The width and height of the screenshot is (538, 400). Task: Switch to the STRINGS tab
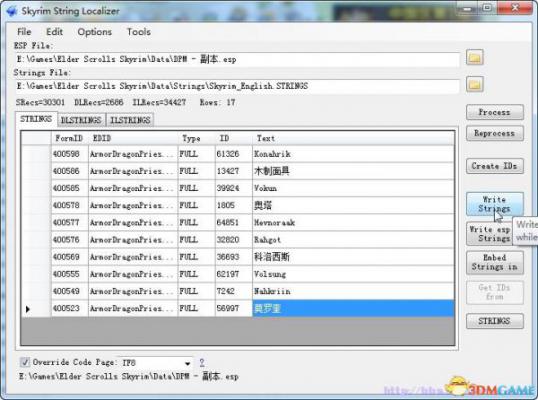click(x=36, y=119)
